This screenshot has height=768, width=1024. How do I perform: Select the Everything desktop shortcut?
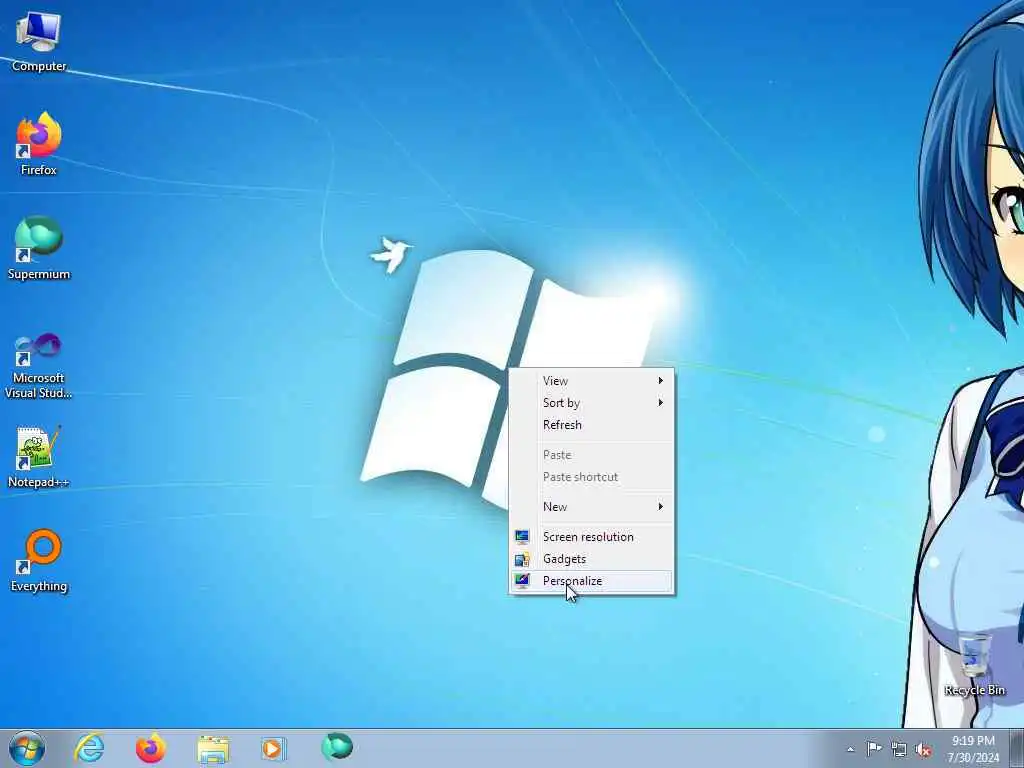click(x=39, y=560)
